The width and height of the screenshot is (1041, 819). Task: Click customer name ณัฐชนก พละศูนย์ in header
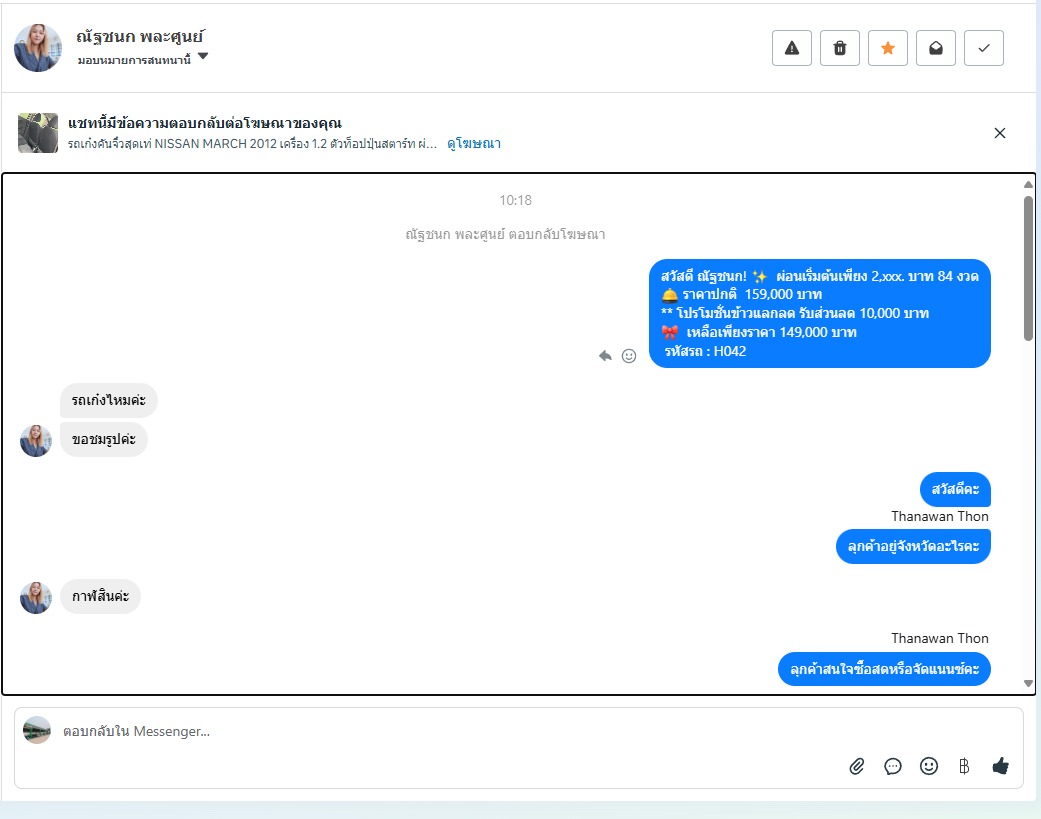coord(139,36)
